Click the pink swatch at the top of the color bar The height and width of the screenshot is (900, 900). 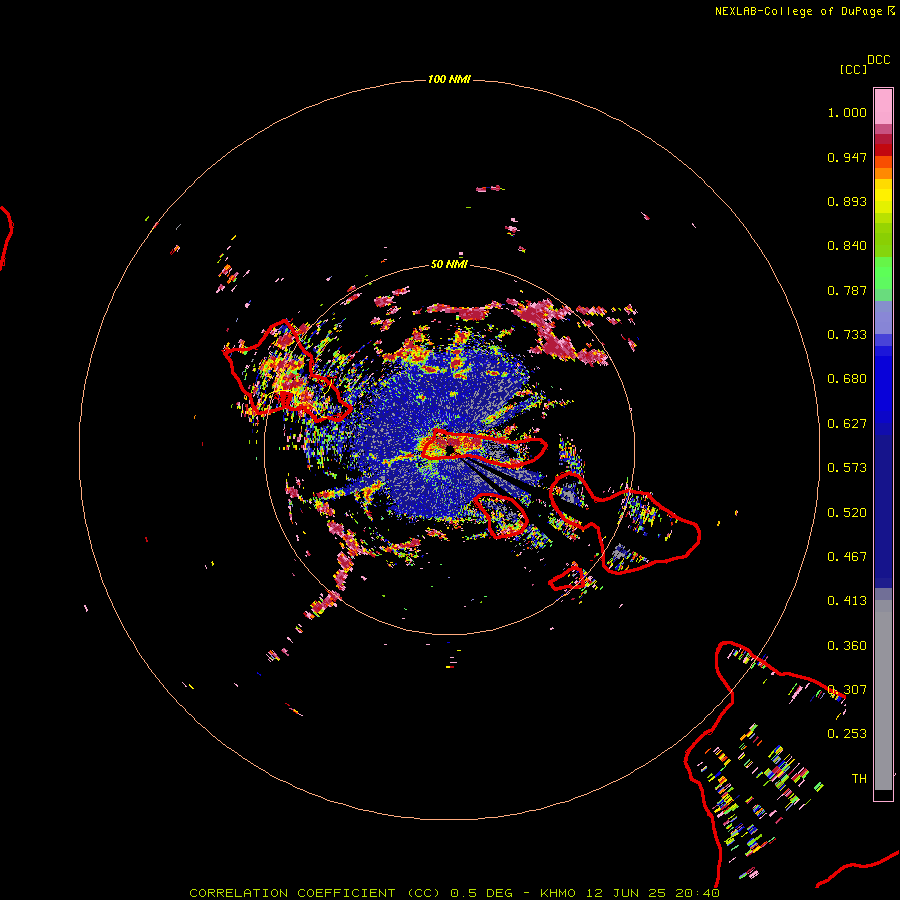click(x=883, y=106)
